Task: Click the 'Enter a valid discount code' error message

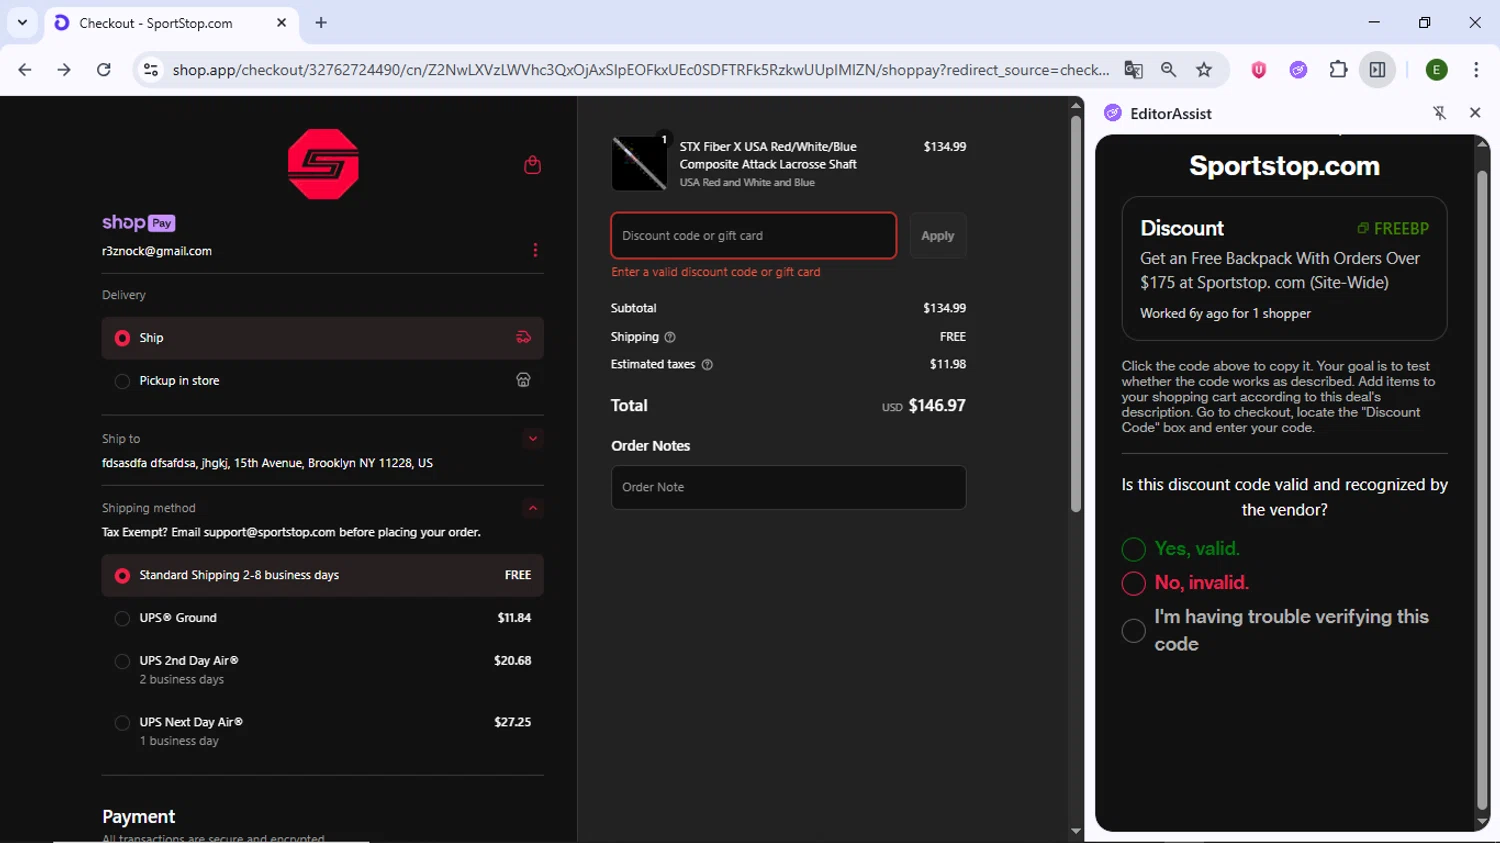Action: pos(716,272)
